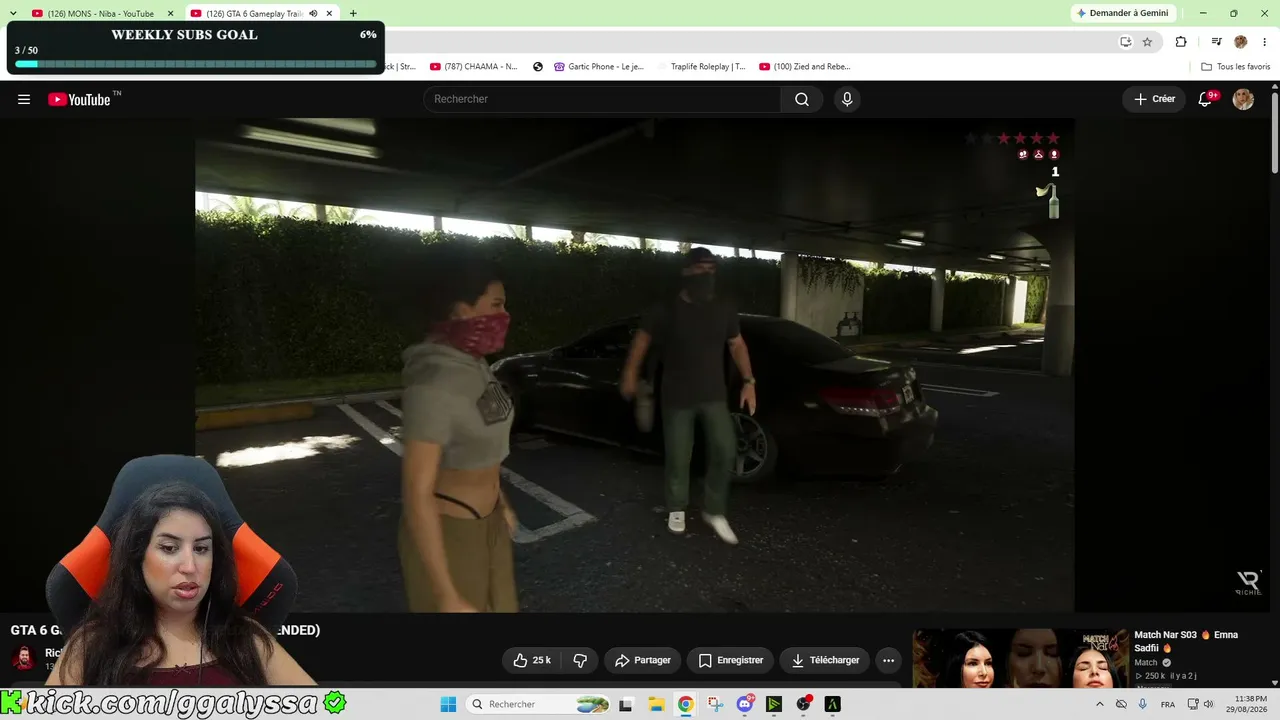Click the taskbar microphone tray icon
1280x720 pixels.
coord(1143,704)
